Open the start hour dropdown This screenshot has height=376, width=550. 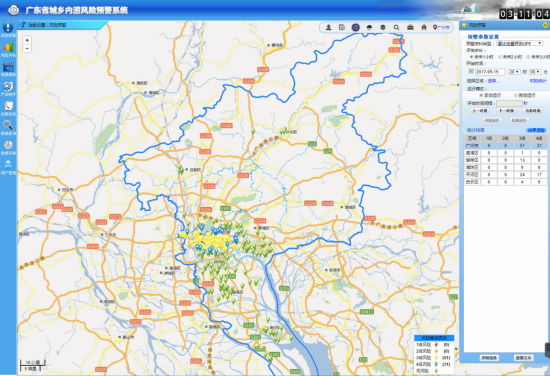(x=514, y=72)
